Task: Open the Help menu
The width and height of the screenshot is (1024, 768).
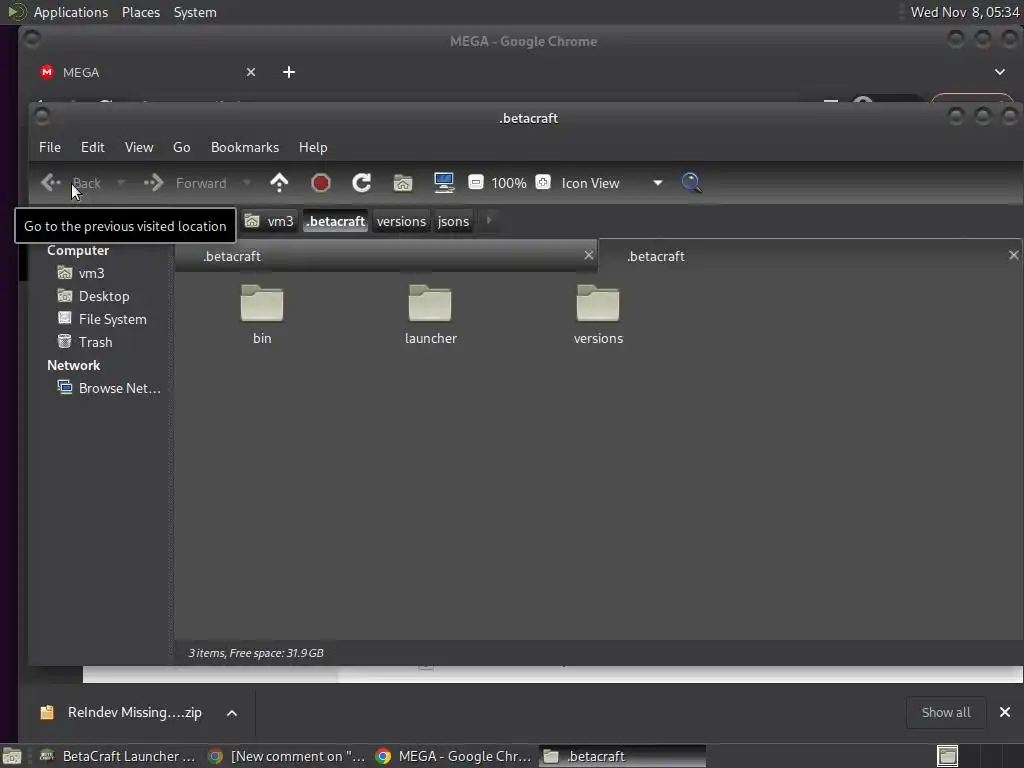Action: coord(313,148)
